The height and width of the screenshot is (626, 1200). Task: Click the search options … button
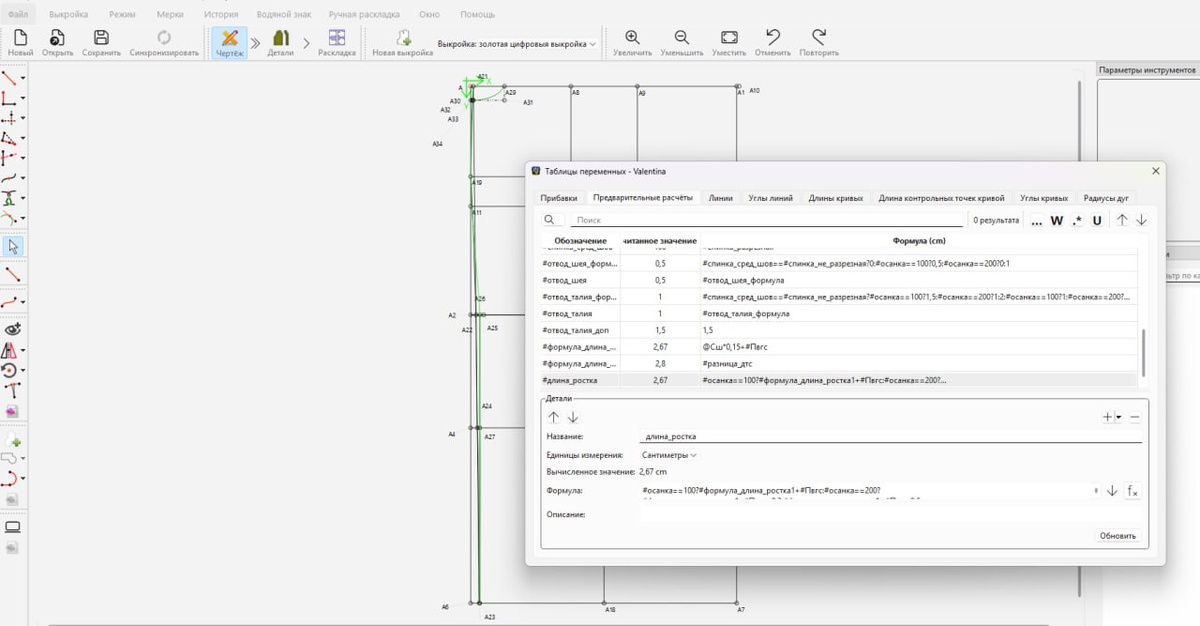click(1036, 220)
